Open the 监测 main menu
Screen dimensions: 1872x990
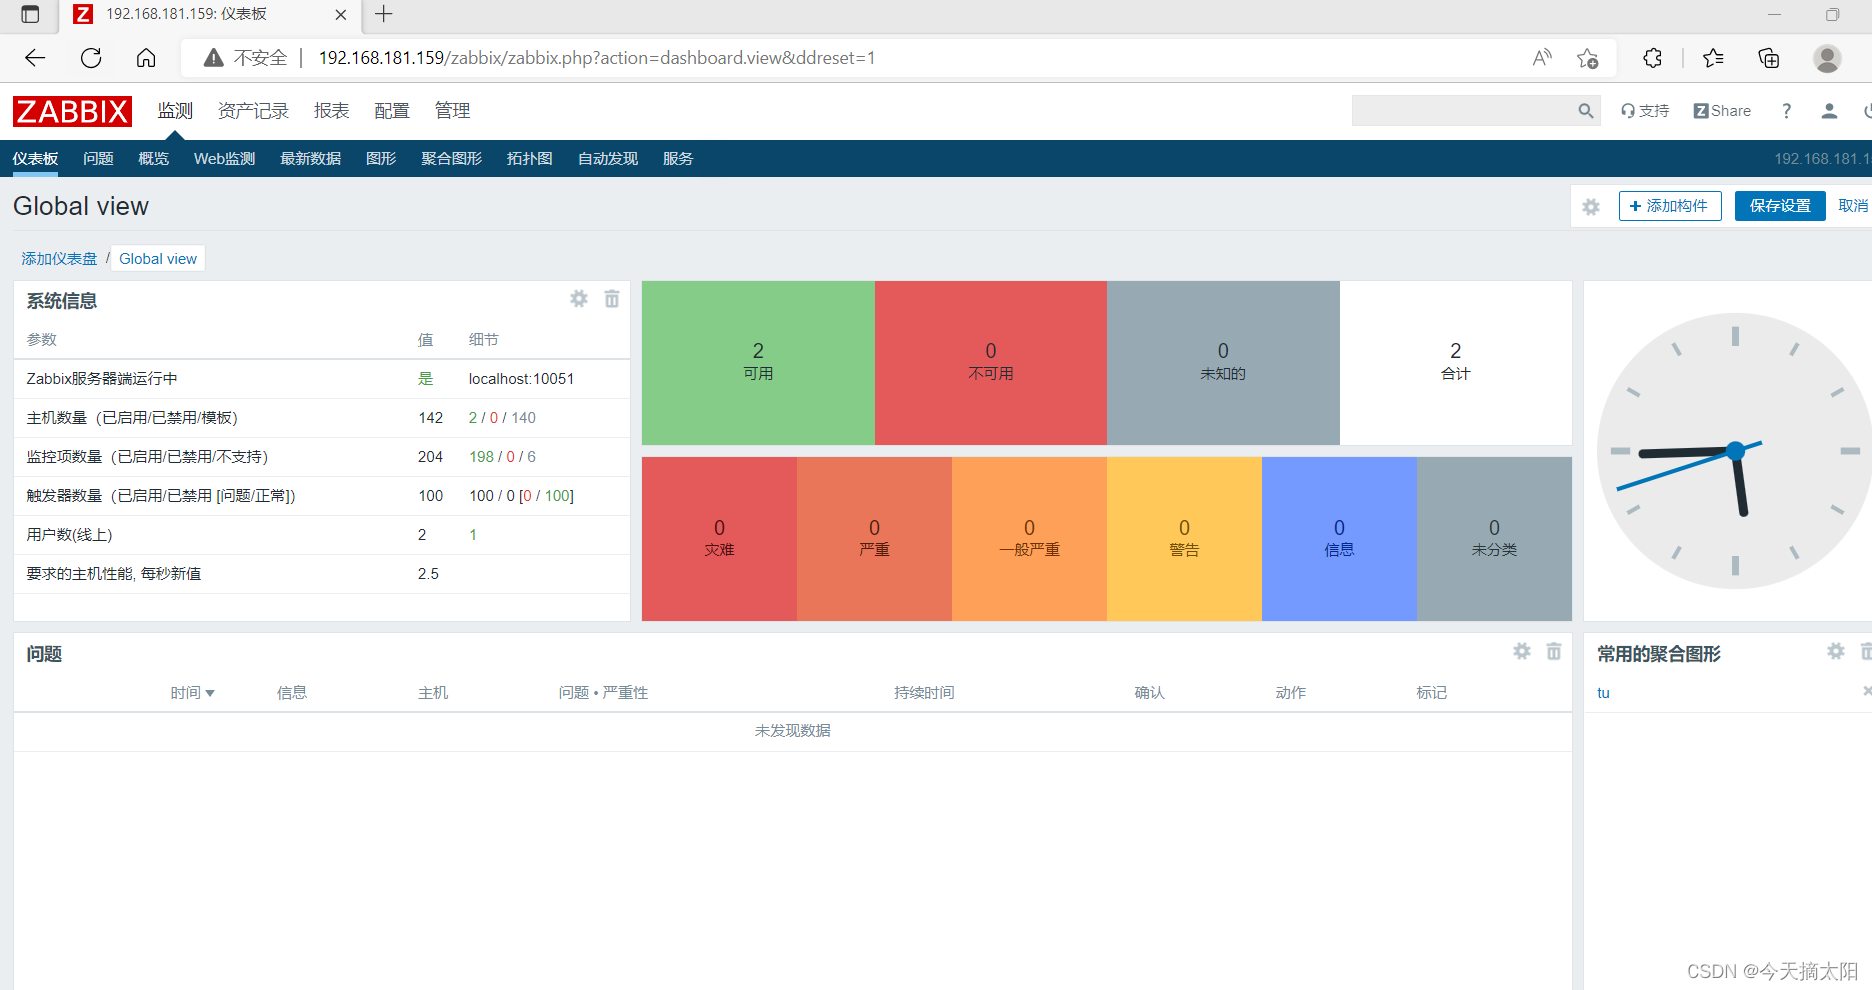click(175, 111)
